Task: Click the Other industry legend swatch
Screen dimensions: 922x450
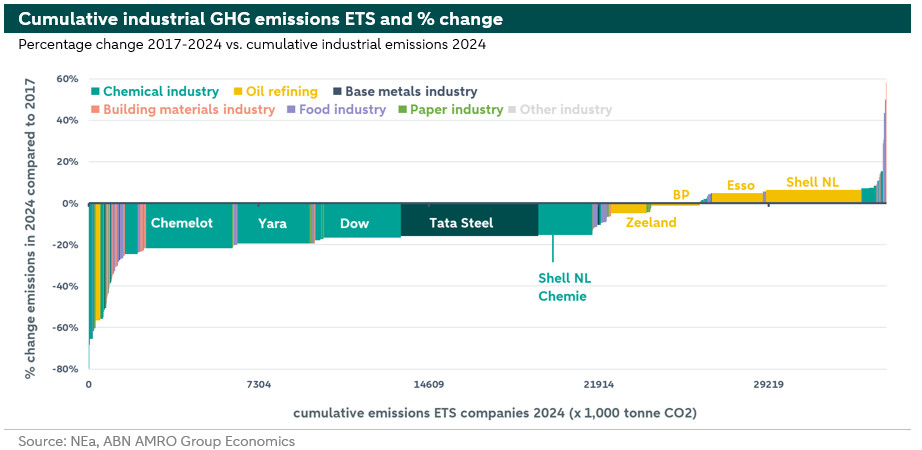Action: coord(512,109)
